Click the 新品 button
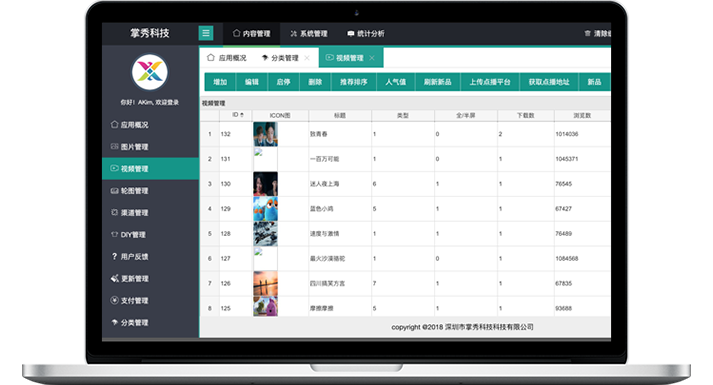The width and height of the screenshot is (713, 385). tap(594, 82)
